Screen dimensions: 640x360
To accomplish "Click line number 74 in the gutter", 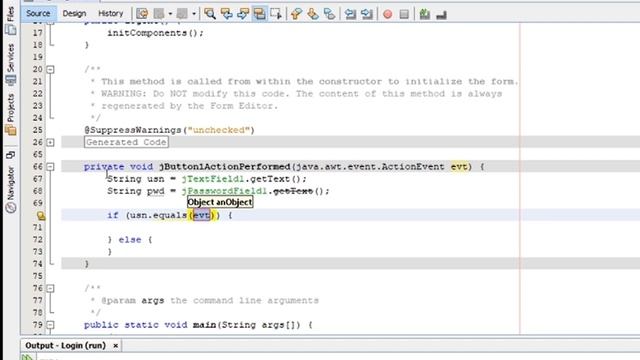I will [38, 264].
